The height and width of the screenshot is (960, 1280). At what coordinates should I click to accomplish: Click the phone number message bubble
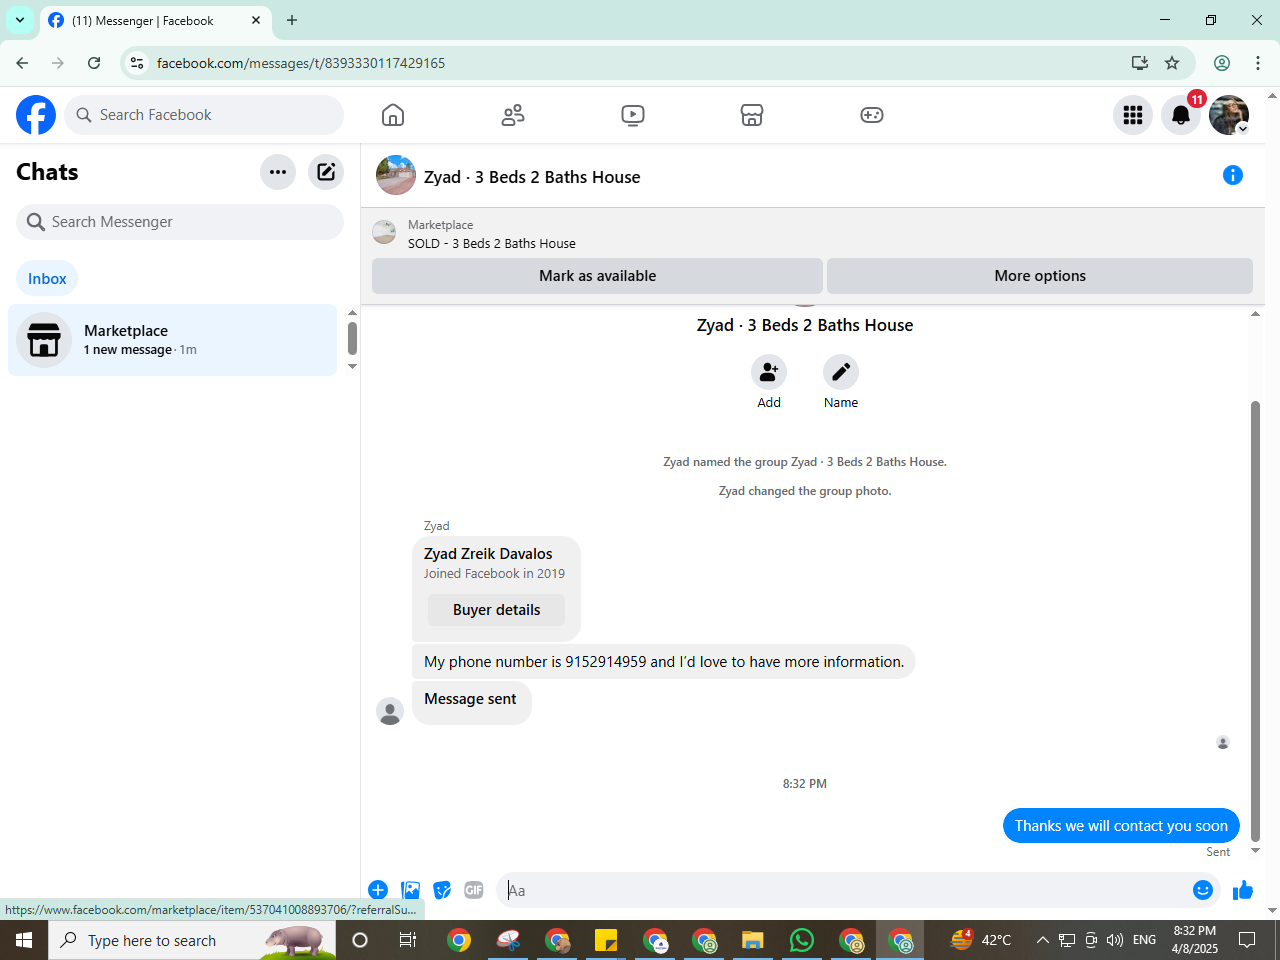click(x=664, y=662)
